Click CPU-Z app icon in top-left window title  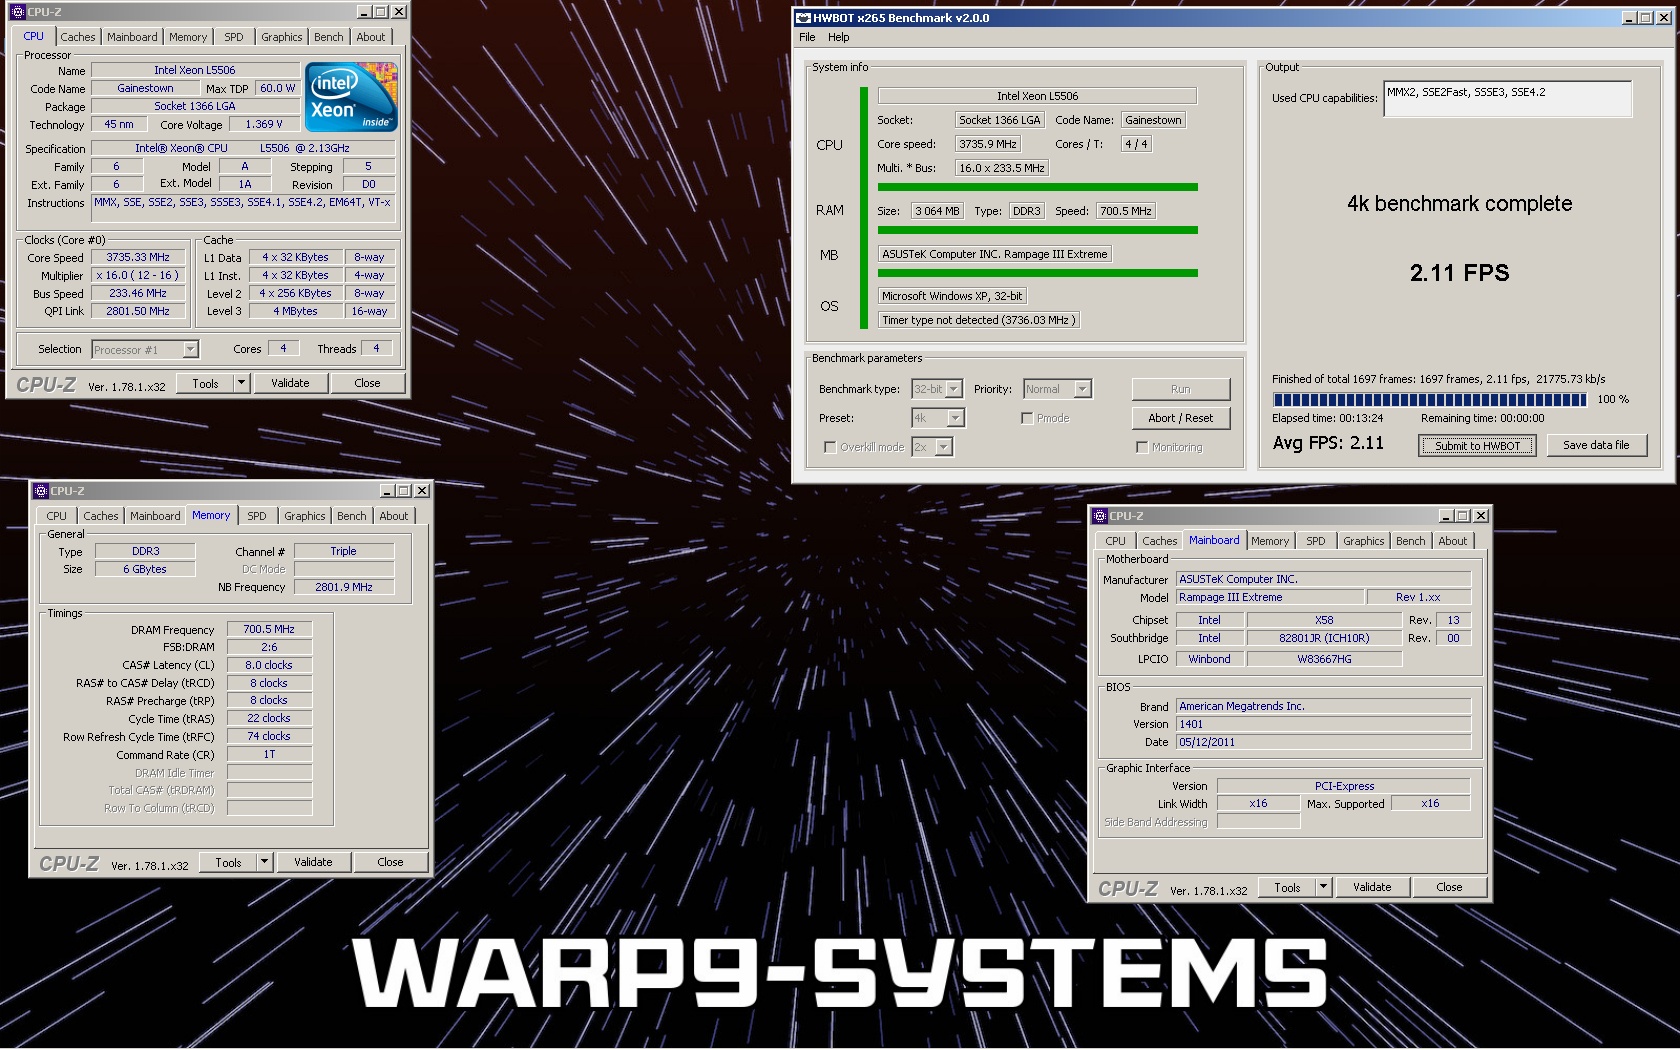[17, 12]
